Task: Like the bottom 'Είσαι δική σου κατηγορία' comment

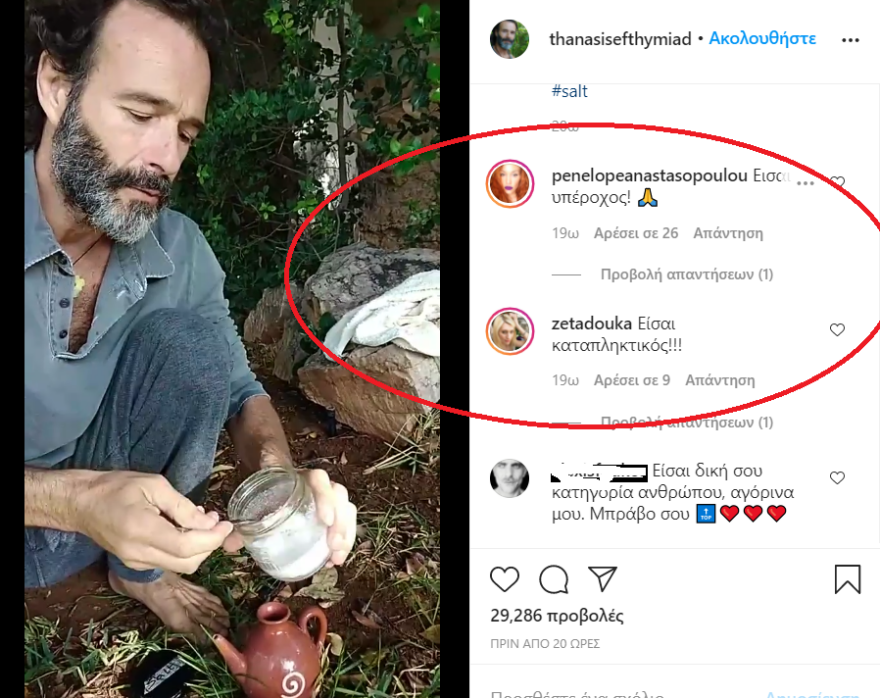Action: (837, 478)
